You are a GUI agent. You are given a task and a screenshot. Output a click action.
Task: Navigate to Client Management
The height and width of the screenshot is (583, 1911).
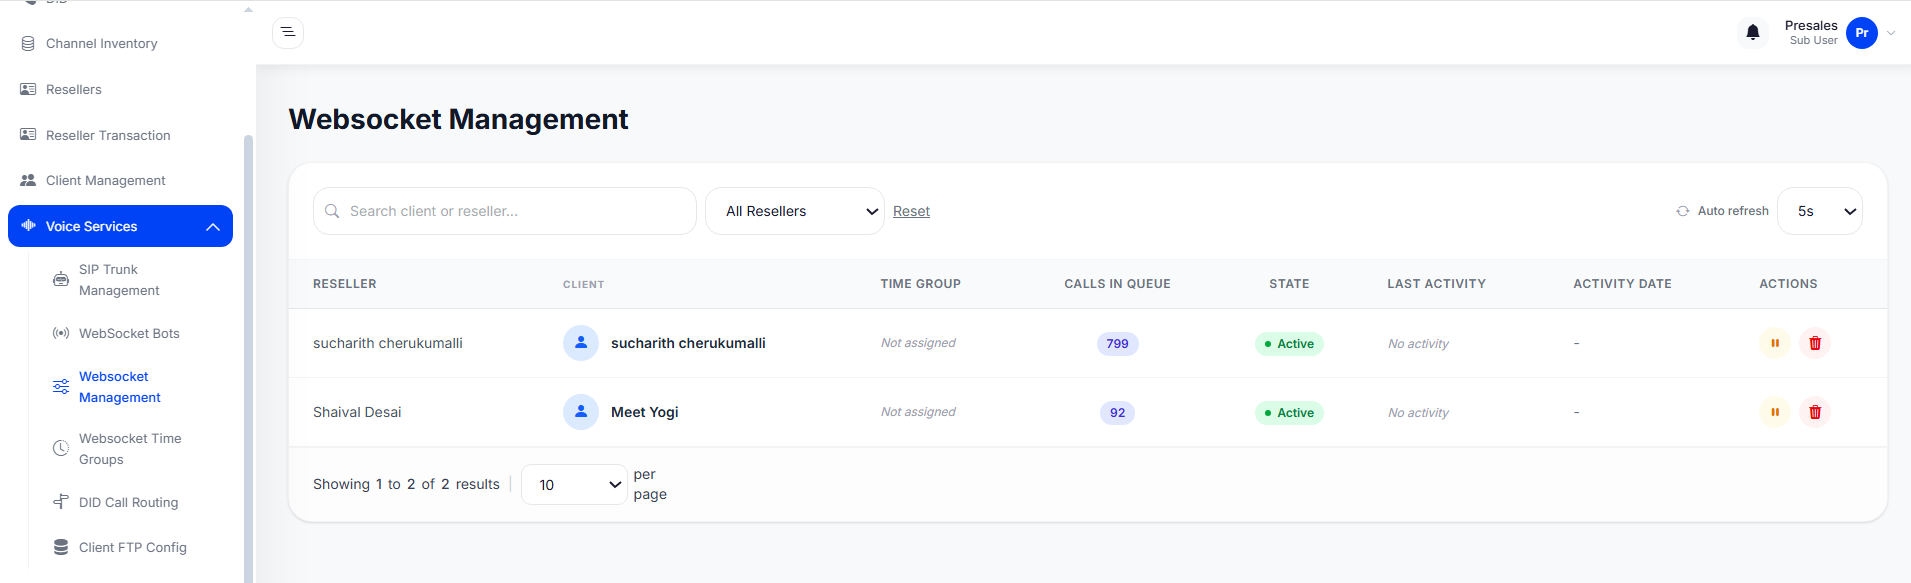(106, 180)
